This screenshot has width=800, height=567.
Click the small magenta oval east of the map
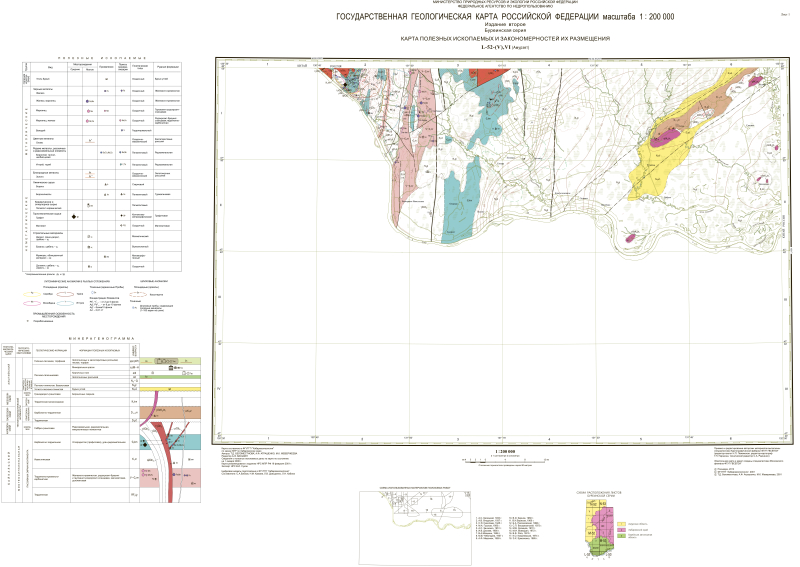(x=632, y=237)
